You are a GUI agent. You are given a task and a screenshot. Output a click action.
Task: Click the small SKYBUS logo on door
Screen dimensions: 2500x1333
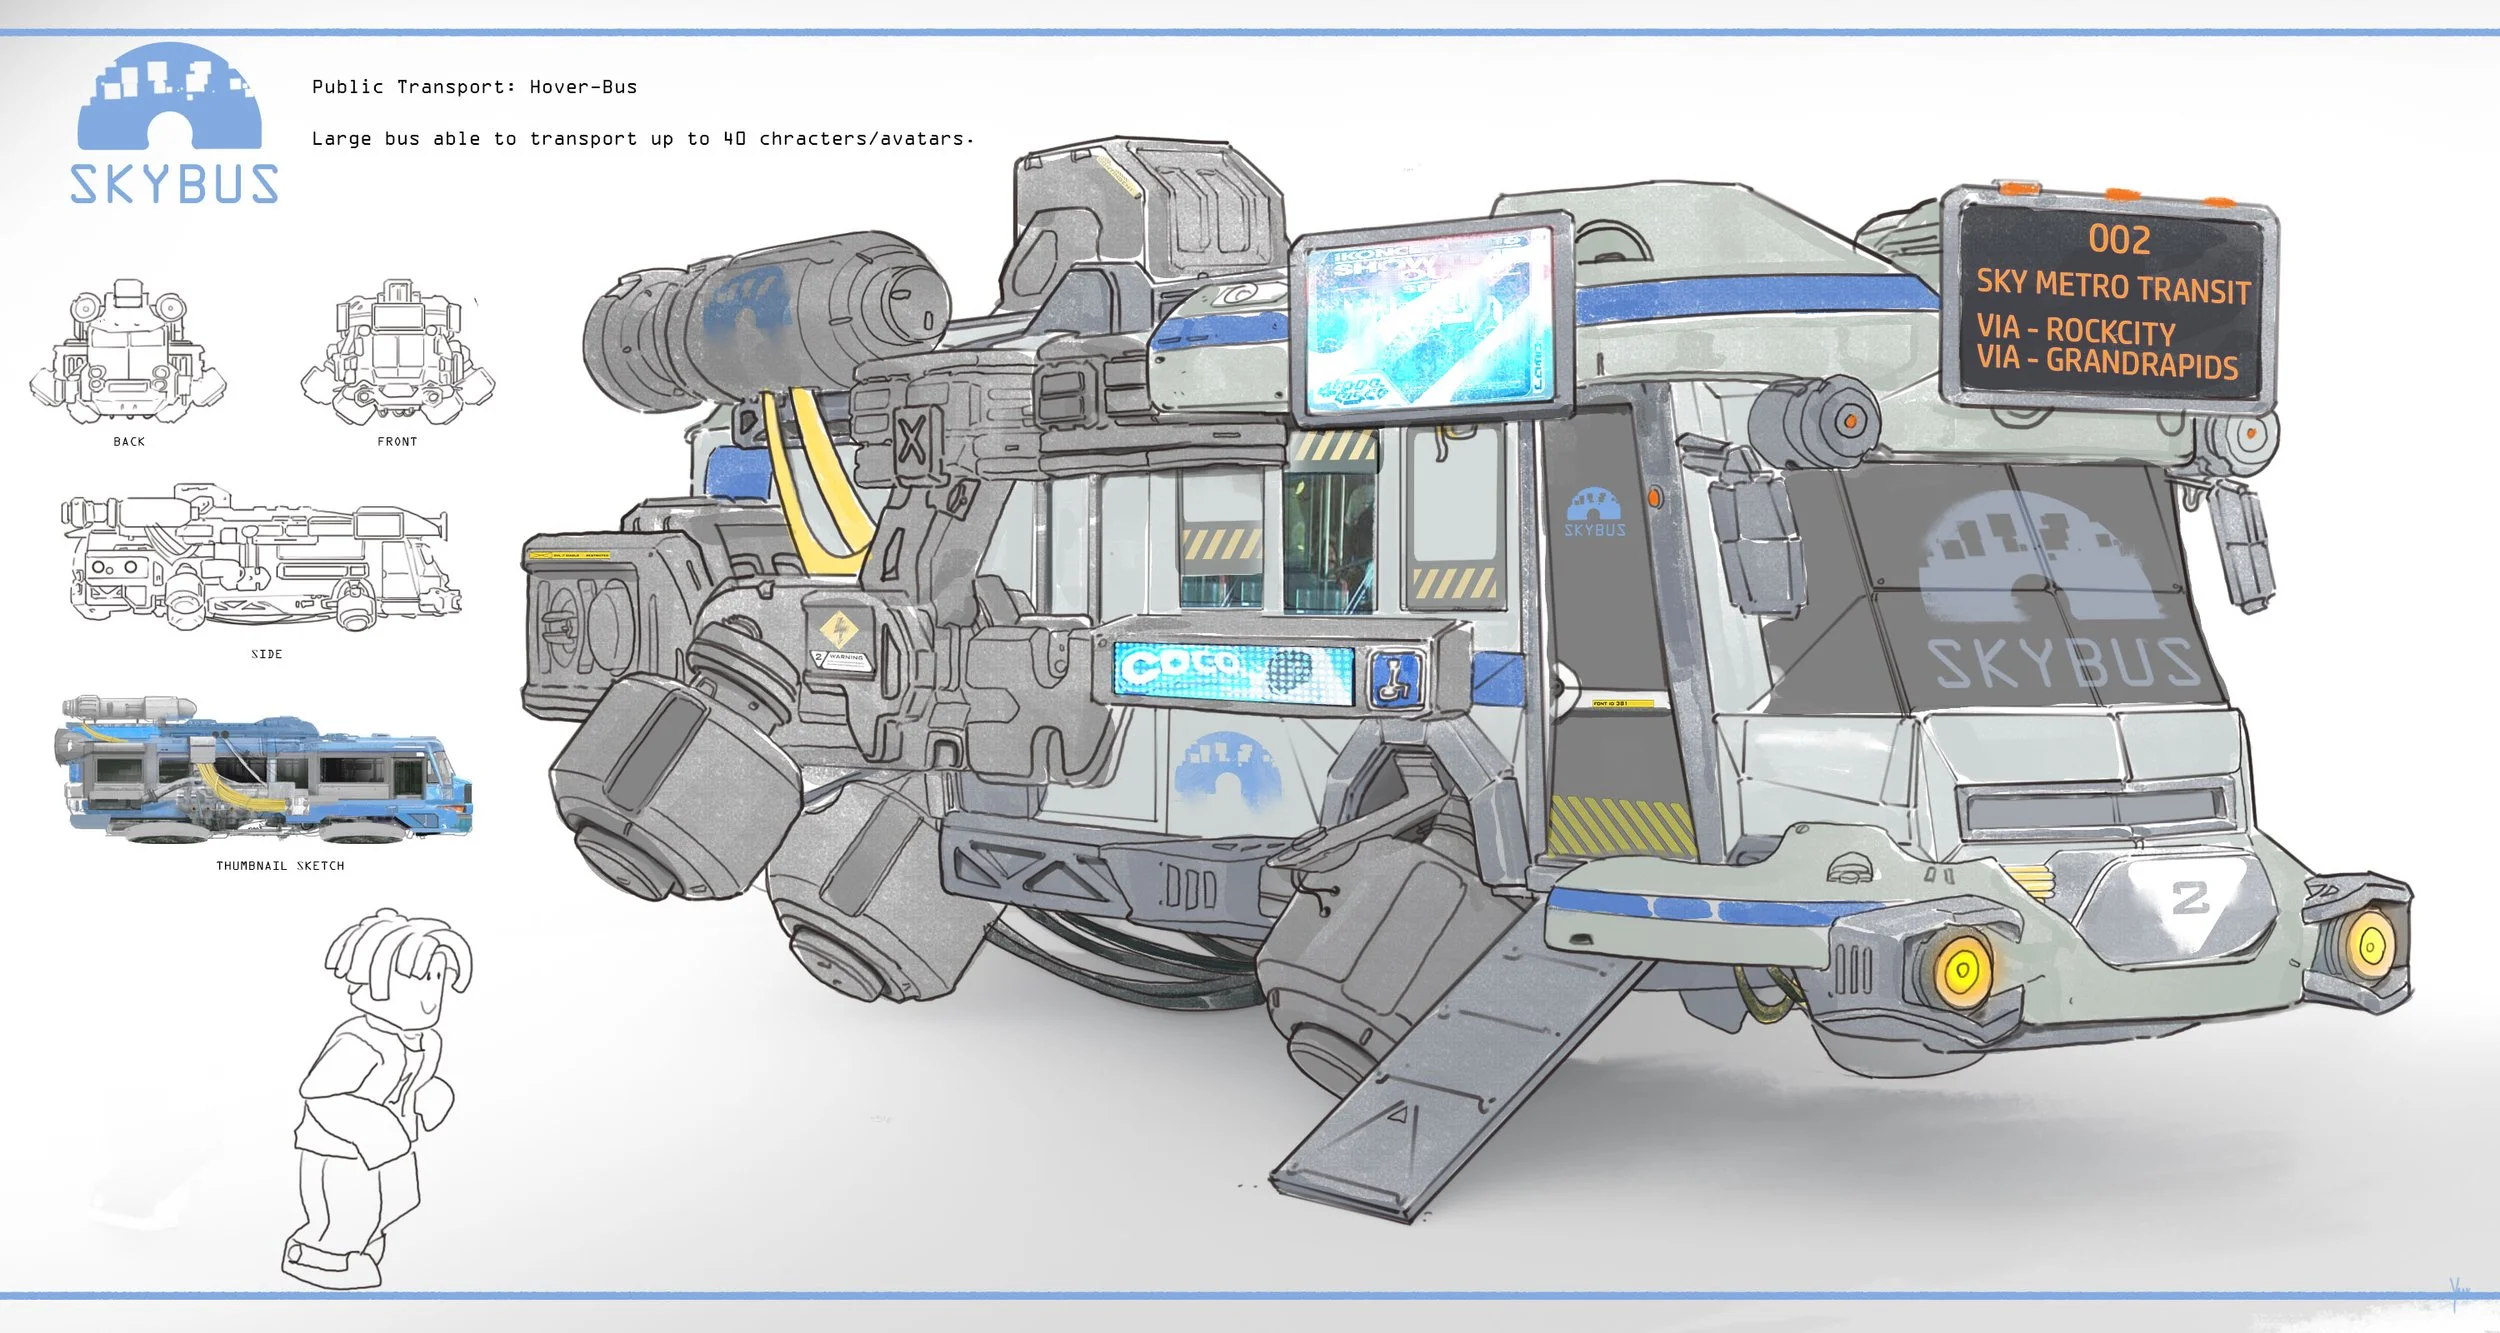coord(1595,513)
